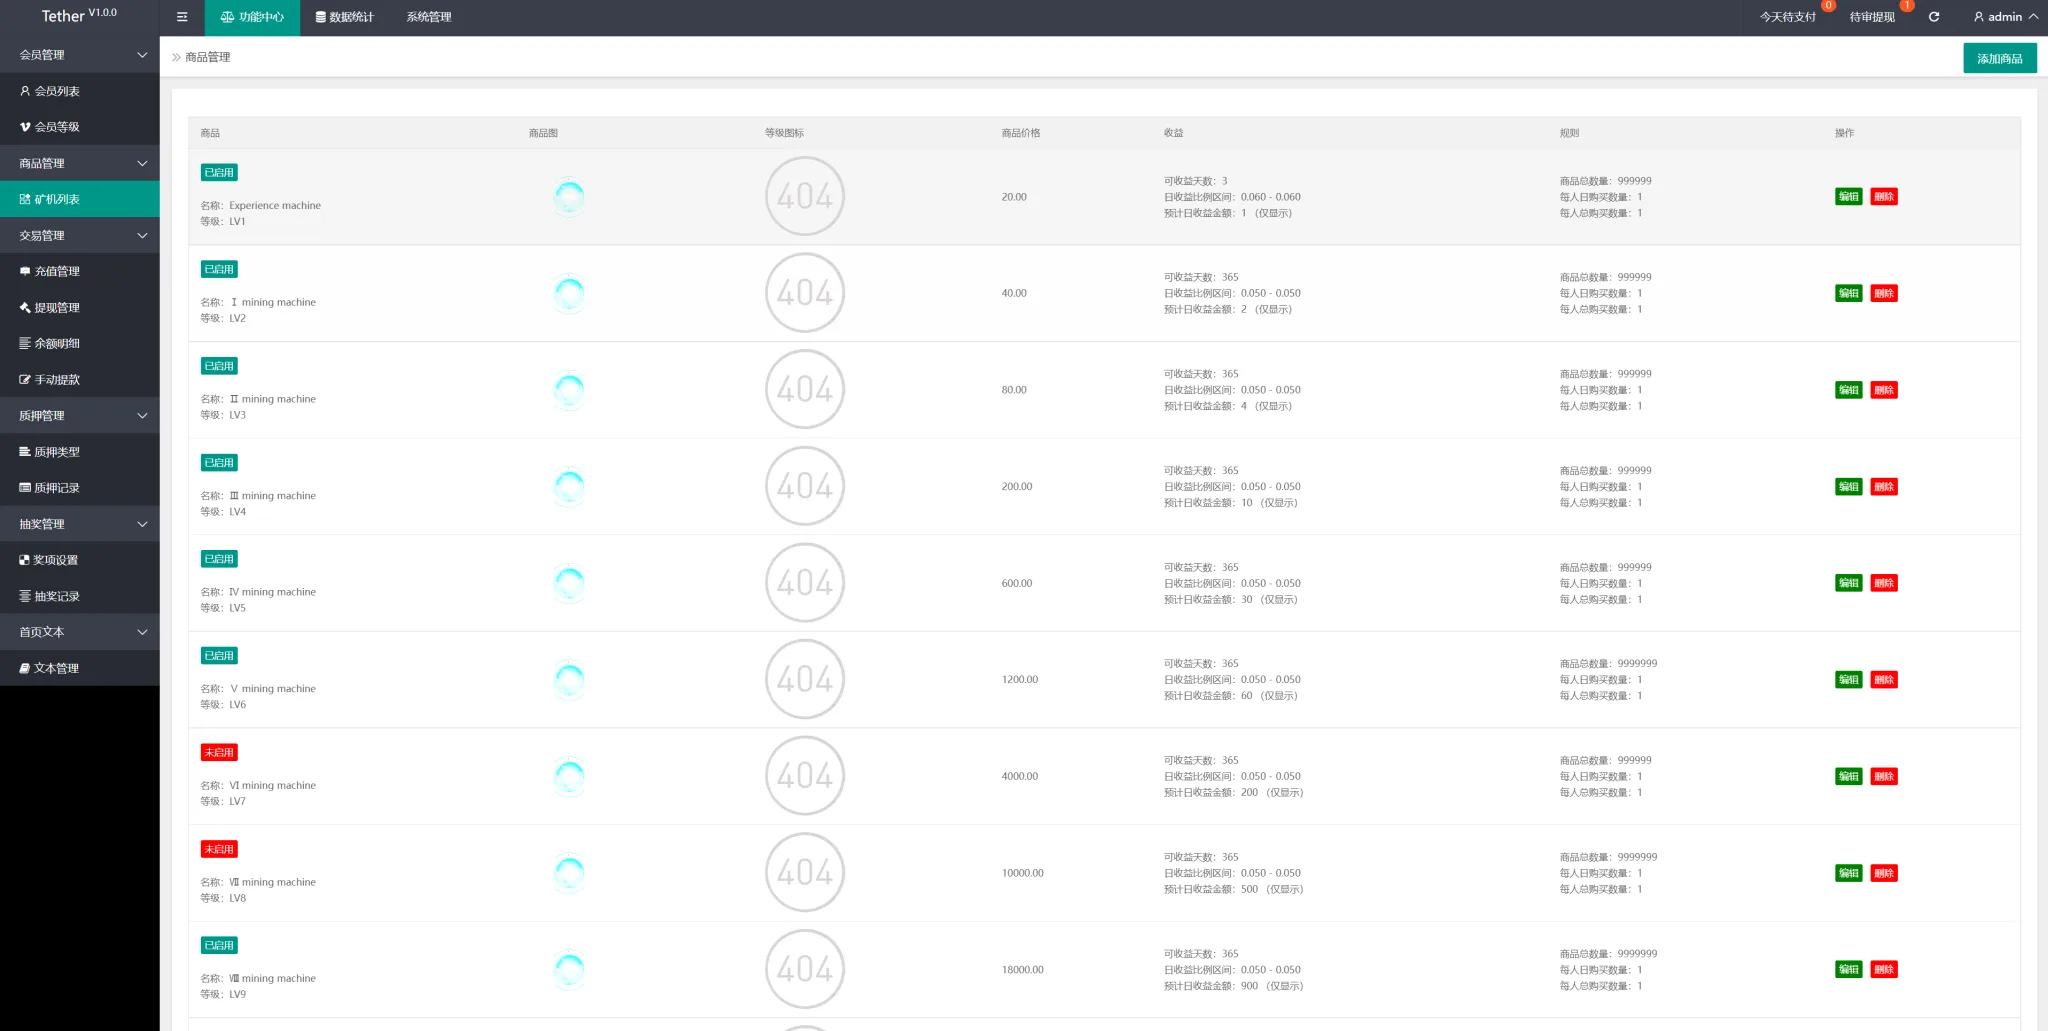2048x1031 pixels.
Task: Toggle 未启用 status of VI mining machine
Action: 219,753
